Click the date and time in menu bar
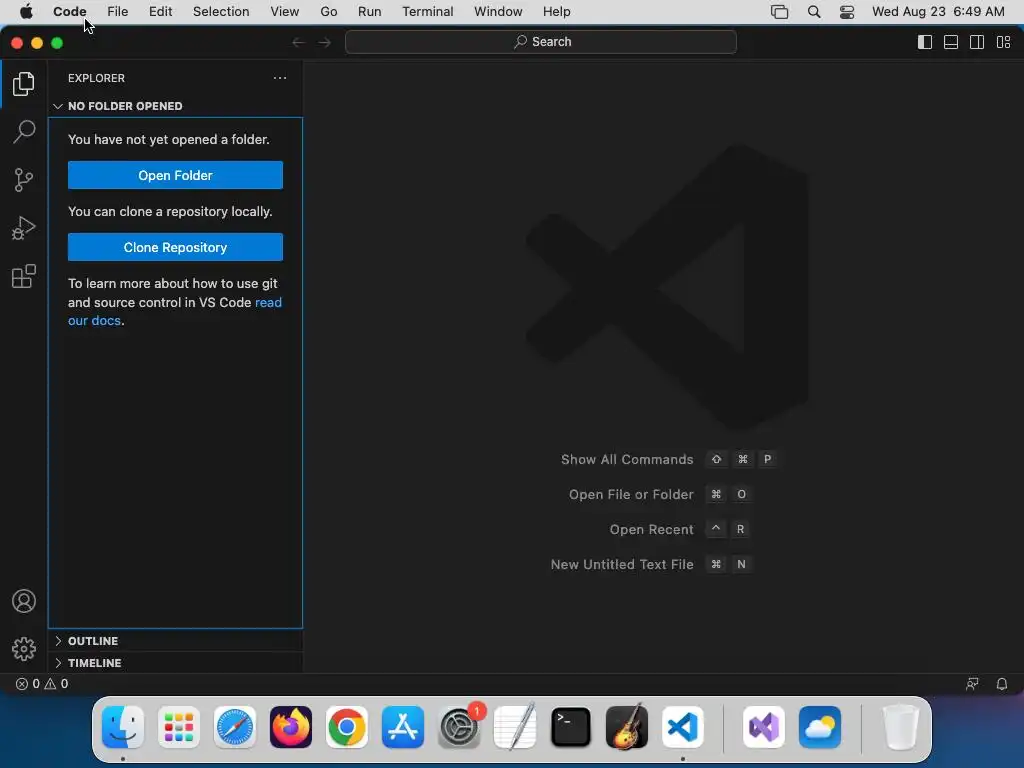1024x768 pixels. [938, 12]
